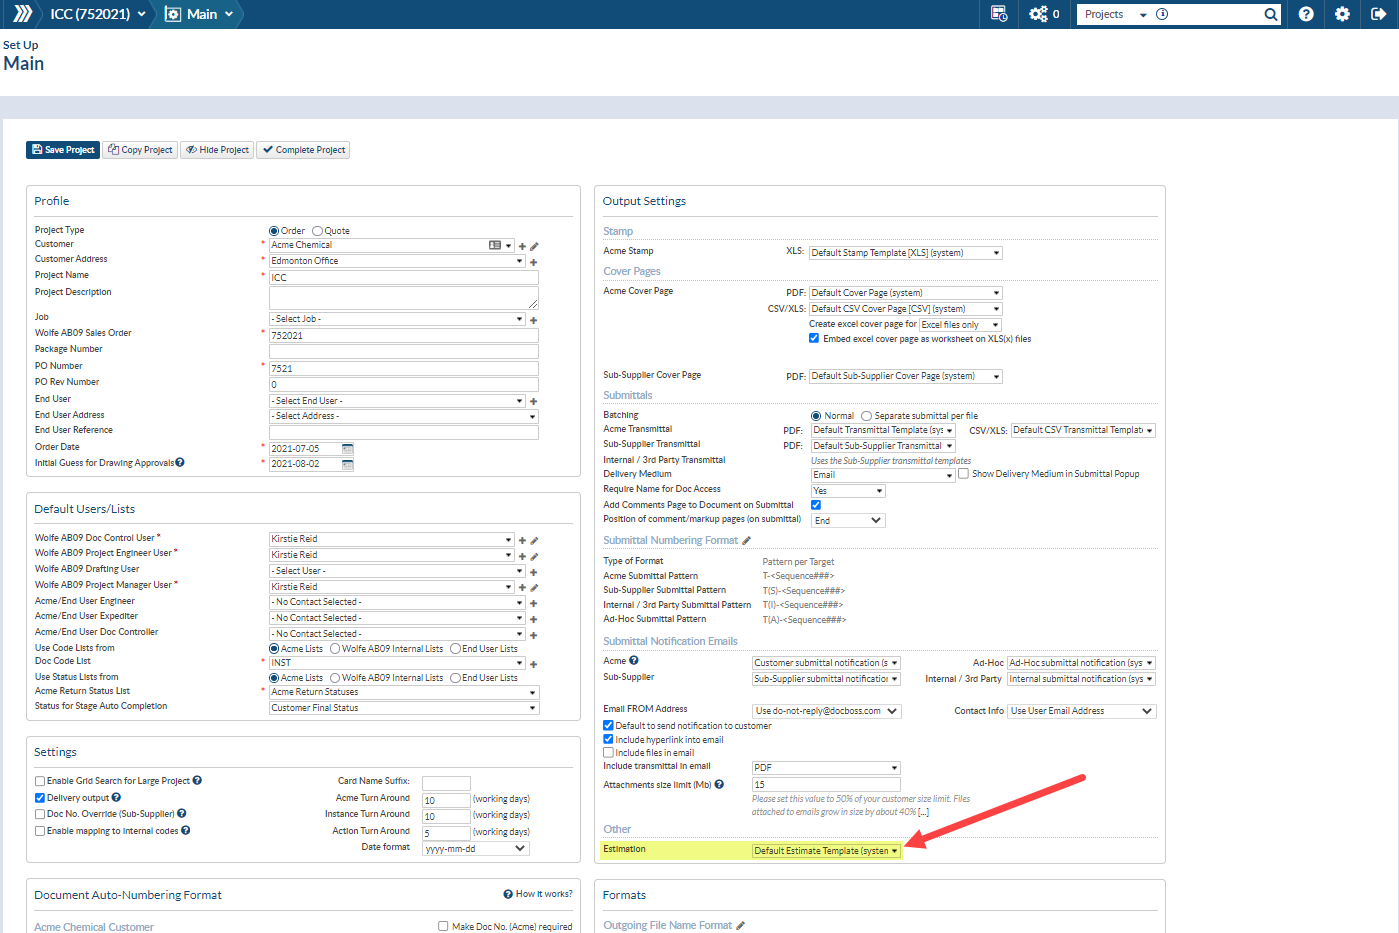Select Separate submittal per file radio
The height and width of the screenshot is (933, 1399).
866,416
